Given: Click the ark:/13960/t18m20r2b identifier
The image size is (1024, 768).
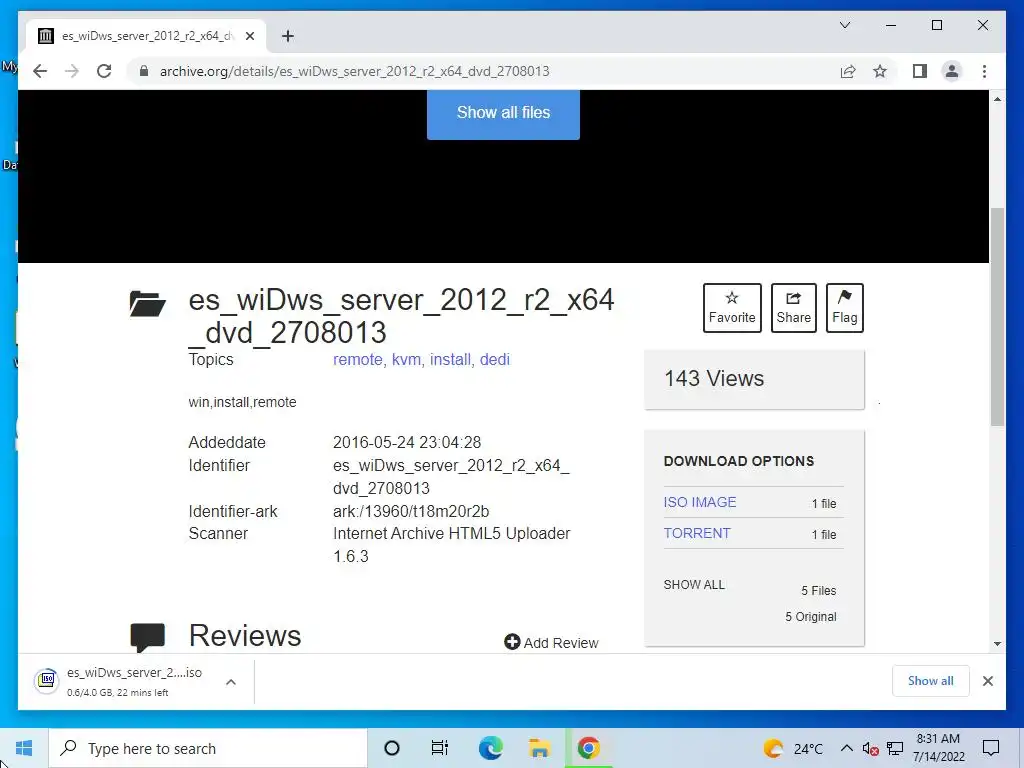Looking at the screenshot, I should 411,511.
